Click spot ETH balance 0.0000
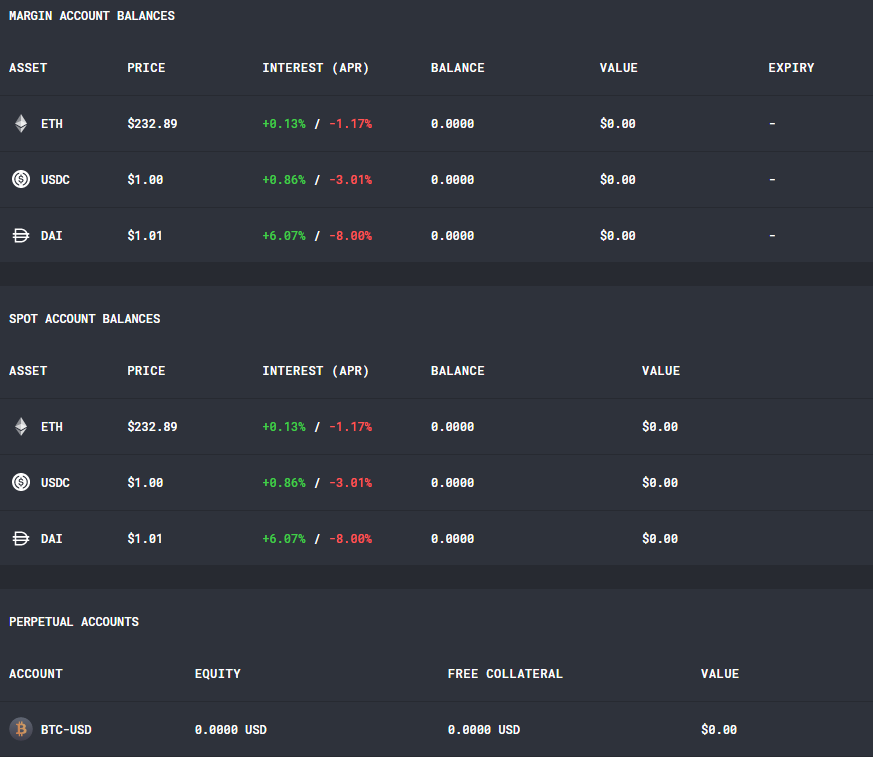This screenshot has height=757, width=873. pyautogui.click(x=453, y=426)
